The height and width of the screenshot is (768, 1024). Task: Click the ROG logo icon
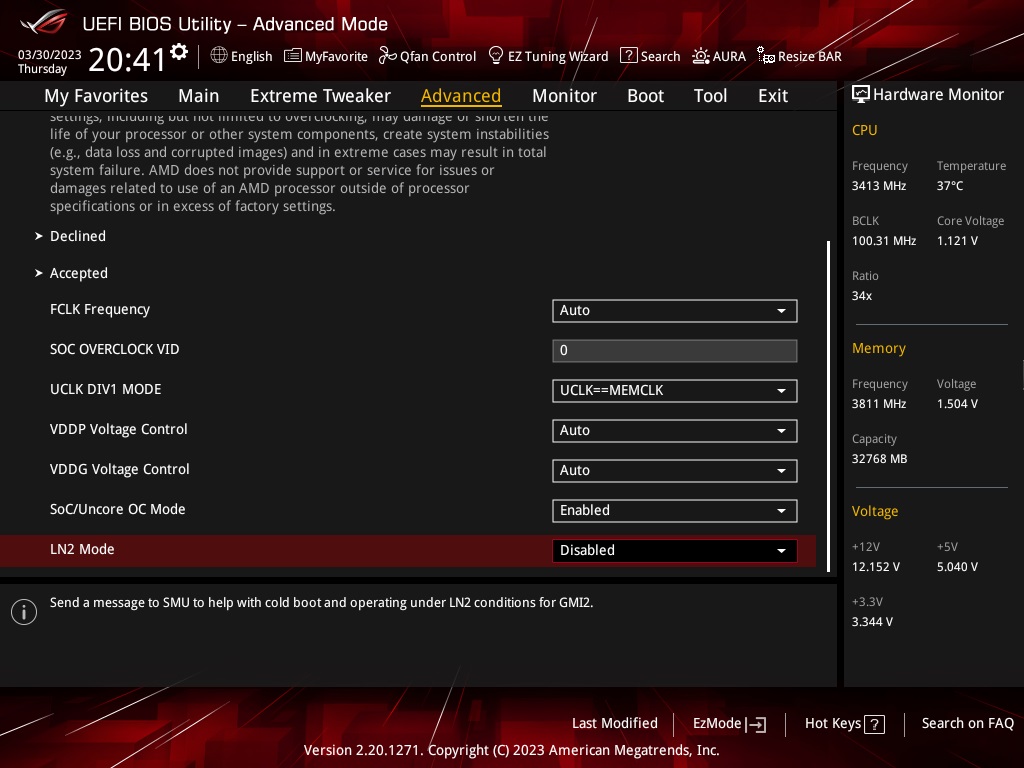(43, 23)
